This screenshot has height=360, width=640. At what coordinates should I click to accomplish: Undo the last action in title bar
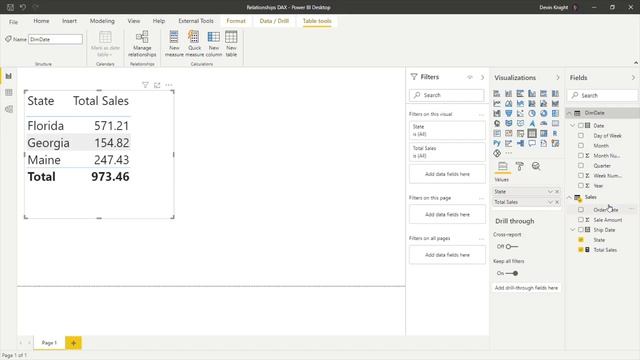click(23, 7)
